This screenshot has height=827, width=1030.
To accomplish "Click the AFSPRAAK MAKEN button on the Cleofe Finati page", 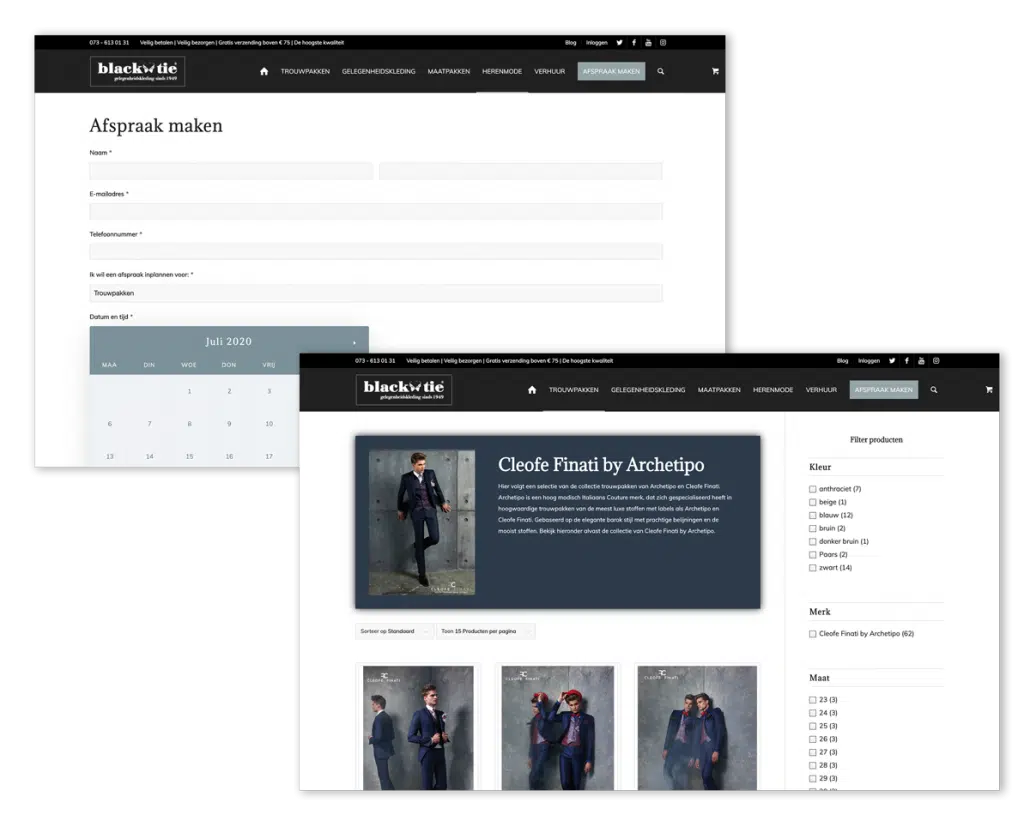I will (883, 390).
